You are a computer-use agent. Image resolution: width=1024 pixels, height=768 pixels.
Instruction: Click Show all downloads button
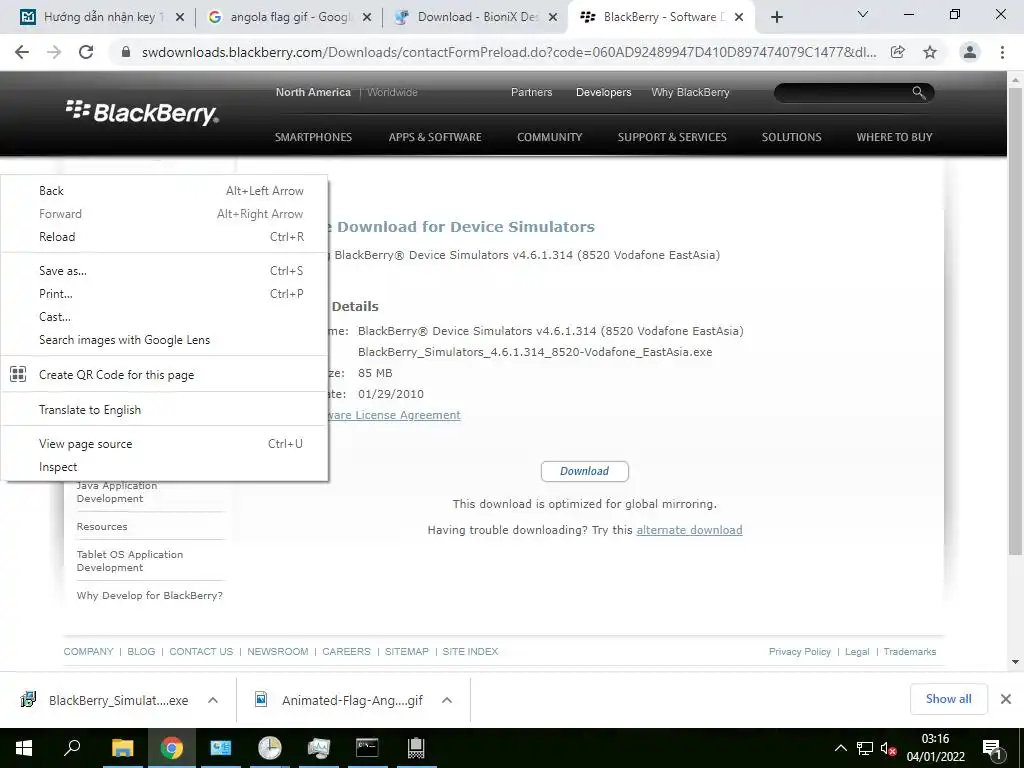click(x=948, y=699)
